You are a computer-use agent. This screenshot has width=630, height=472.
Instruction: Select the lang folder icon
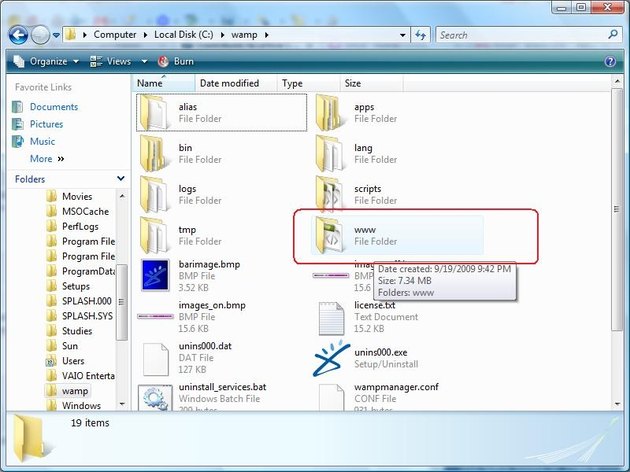pyautogui.click(x=329, y=154)
